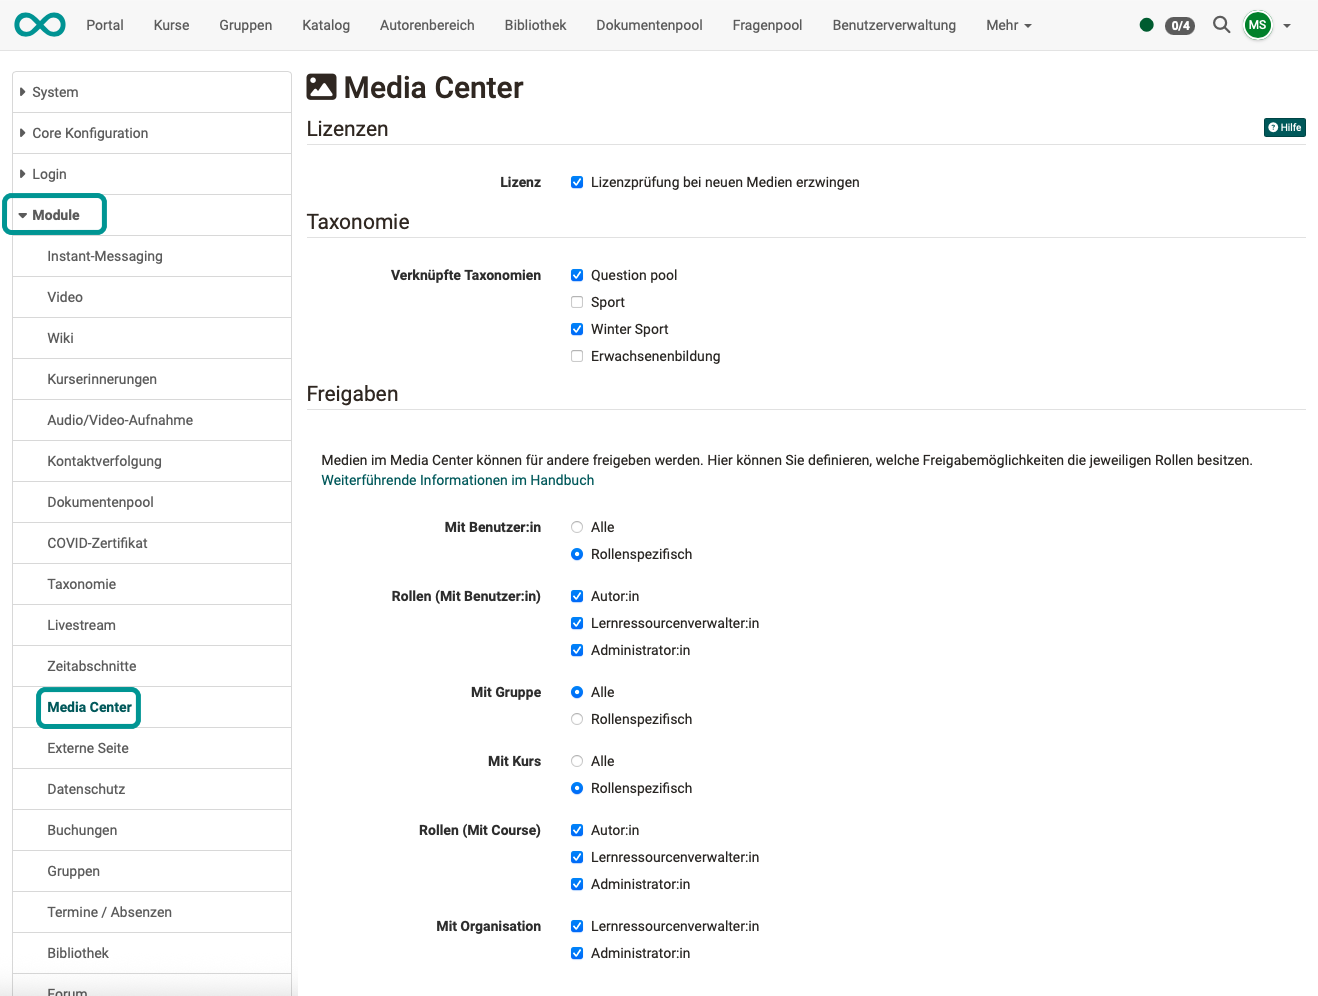Click the green server status dot

1146,25
